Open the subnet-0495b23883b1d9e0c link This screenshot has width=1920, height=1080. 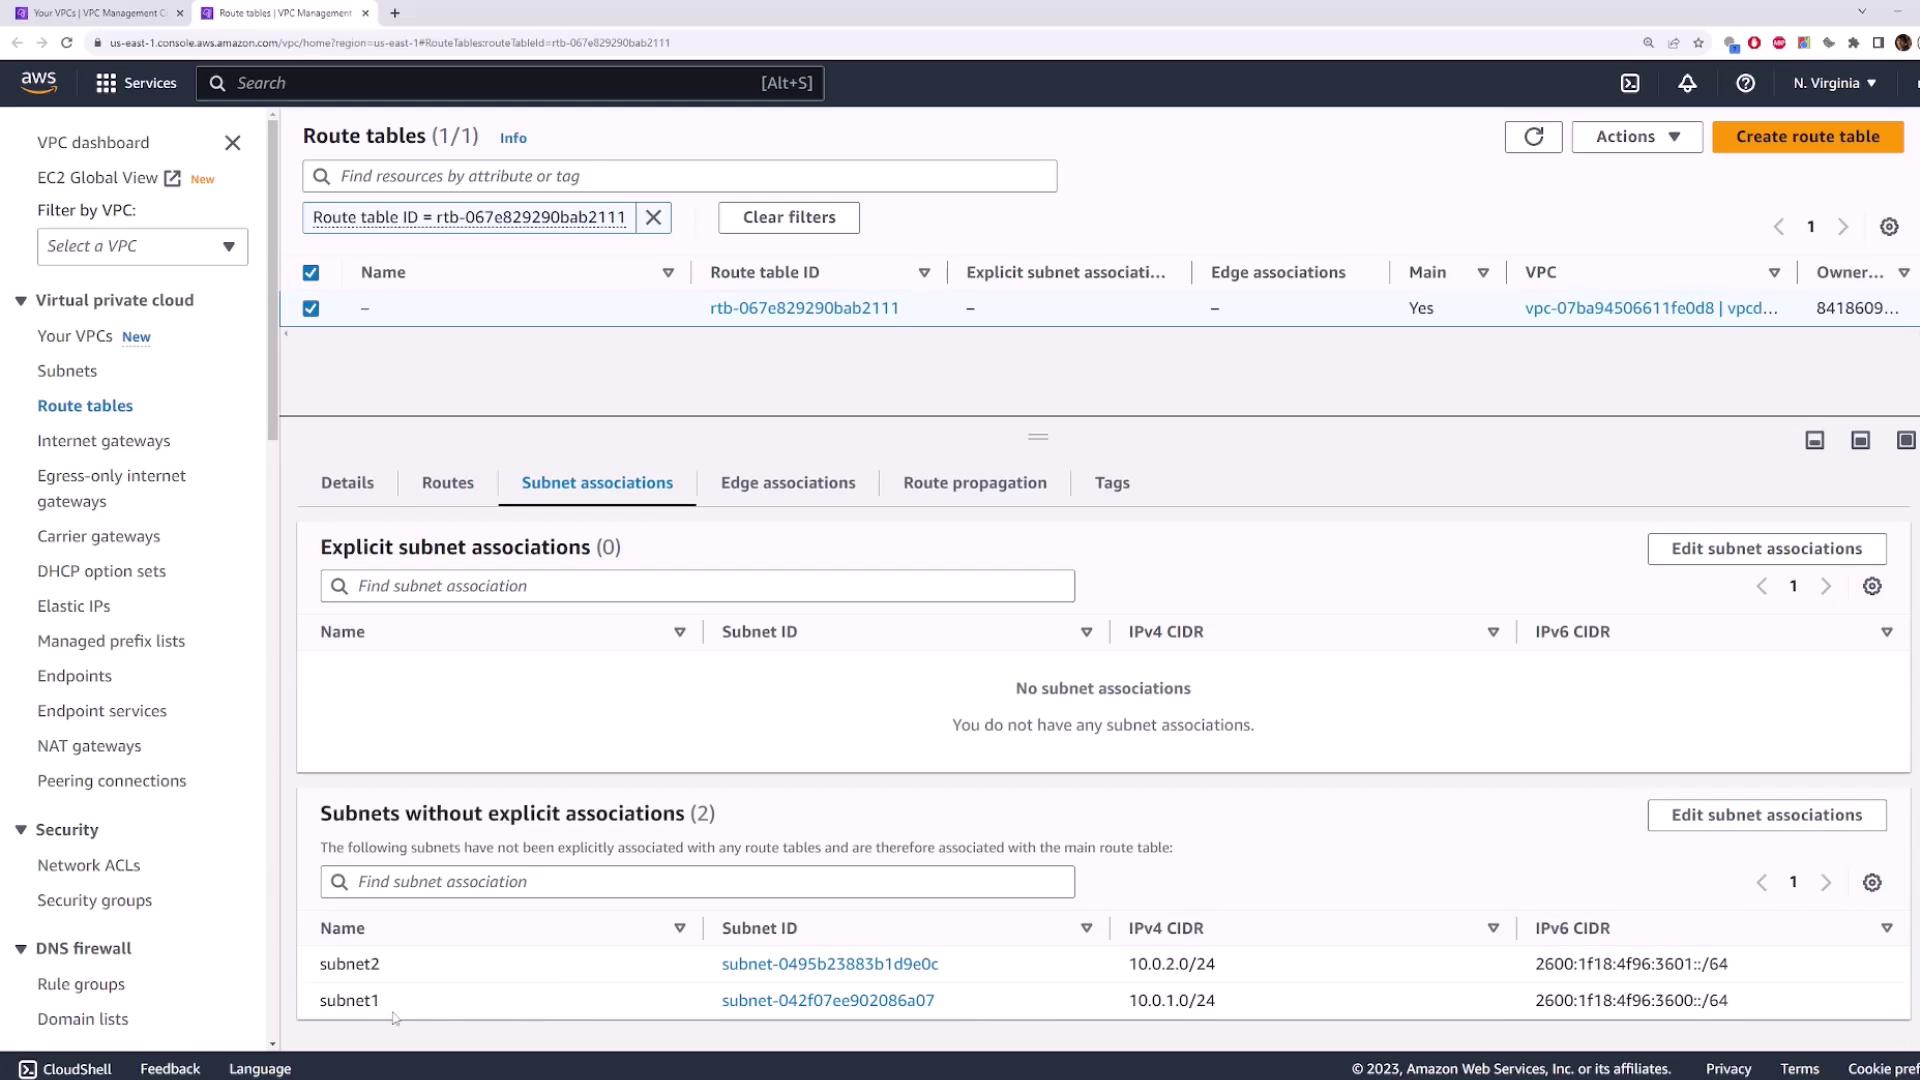829,964
